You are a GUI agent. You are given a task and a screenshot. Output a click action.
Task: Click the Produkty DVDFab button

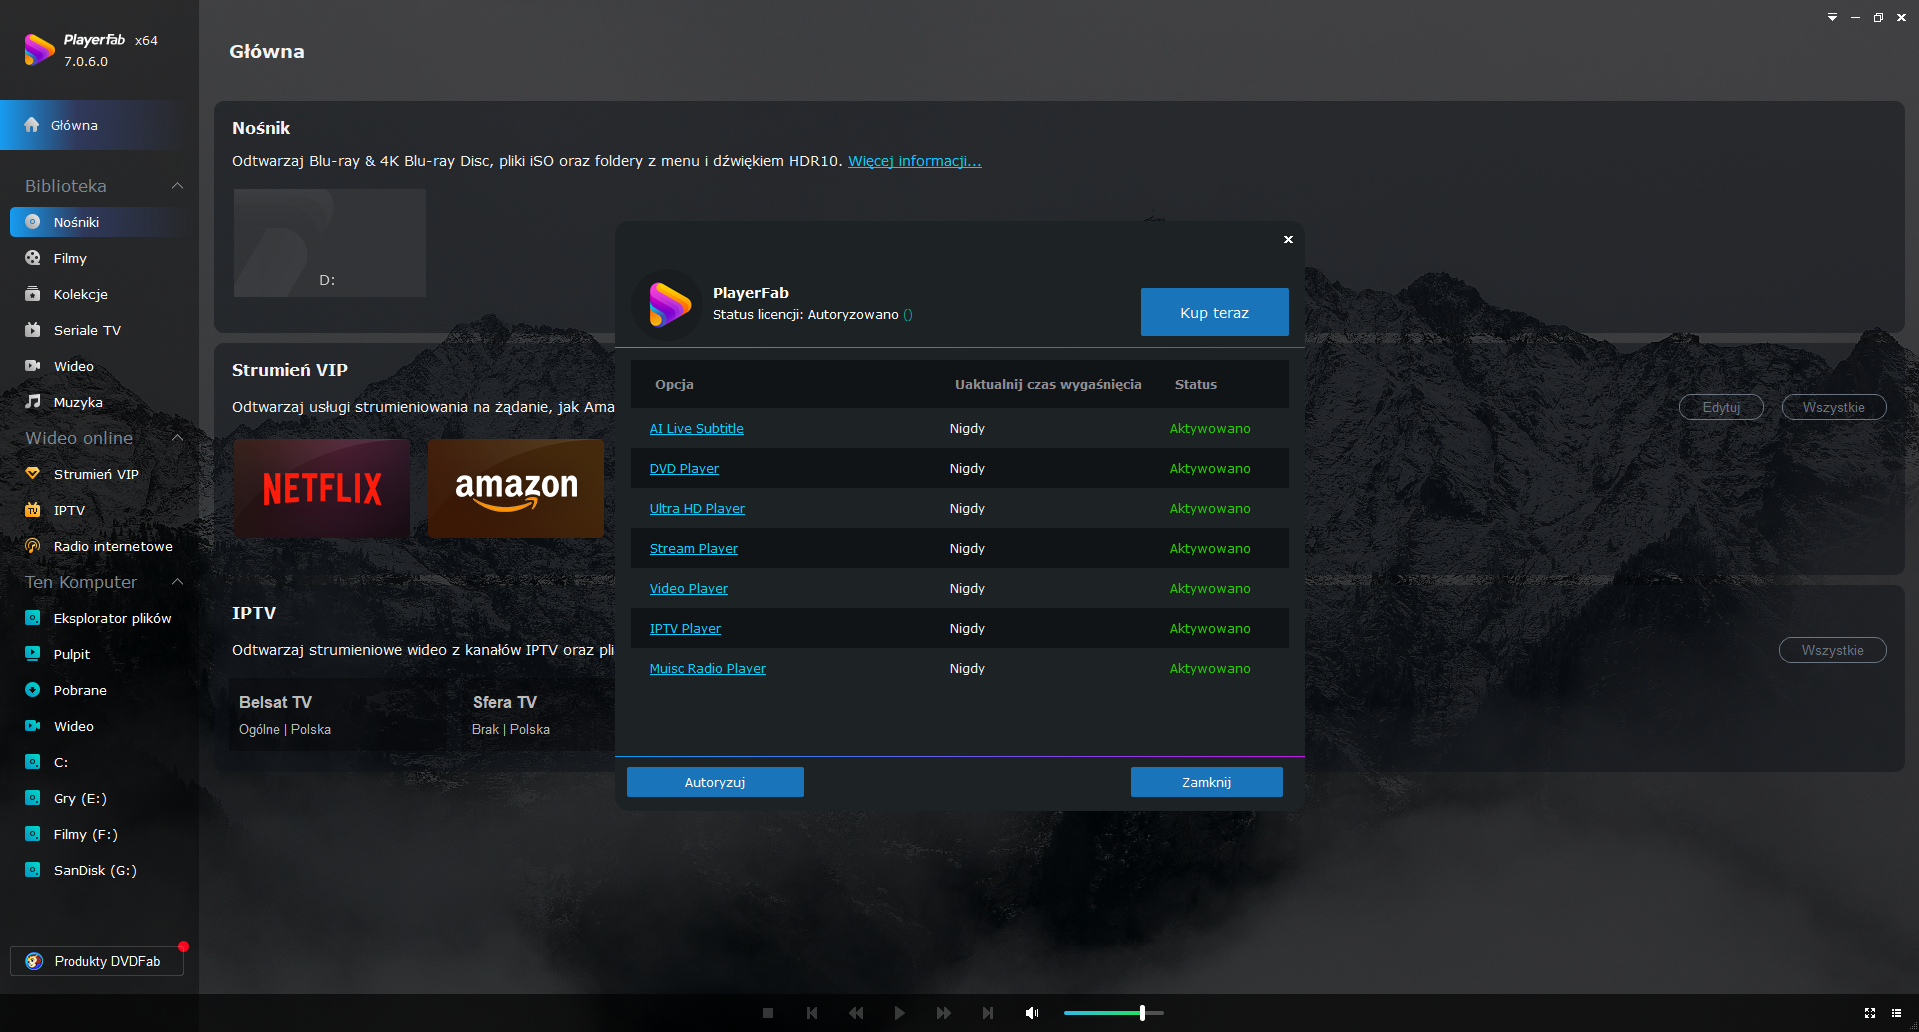pos(97,961)
